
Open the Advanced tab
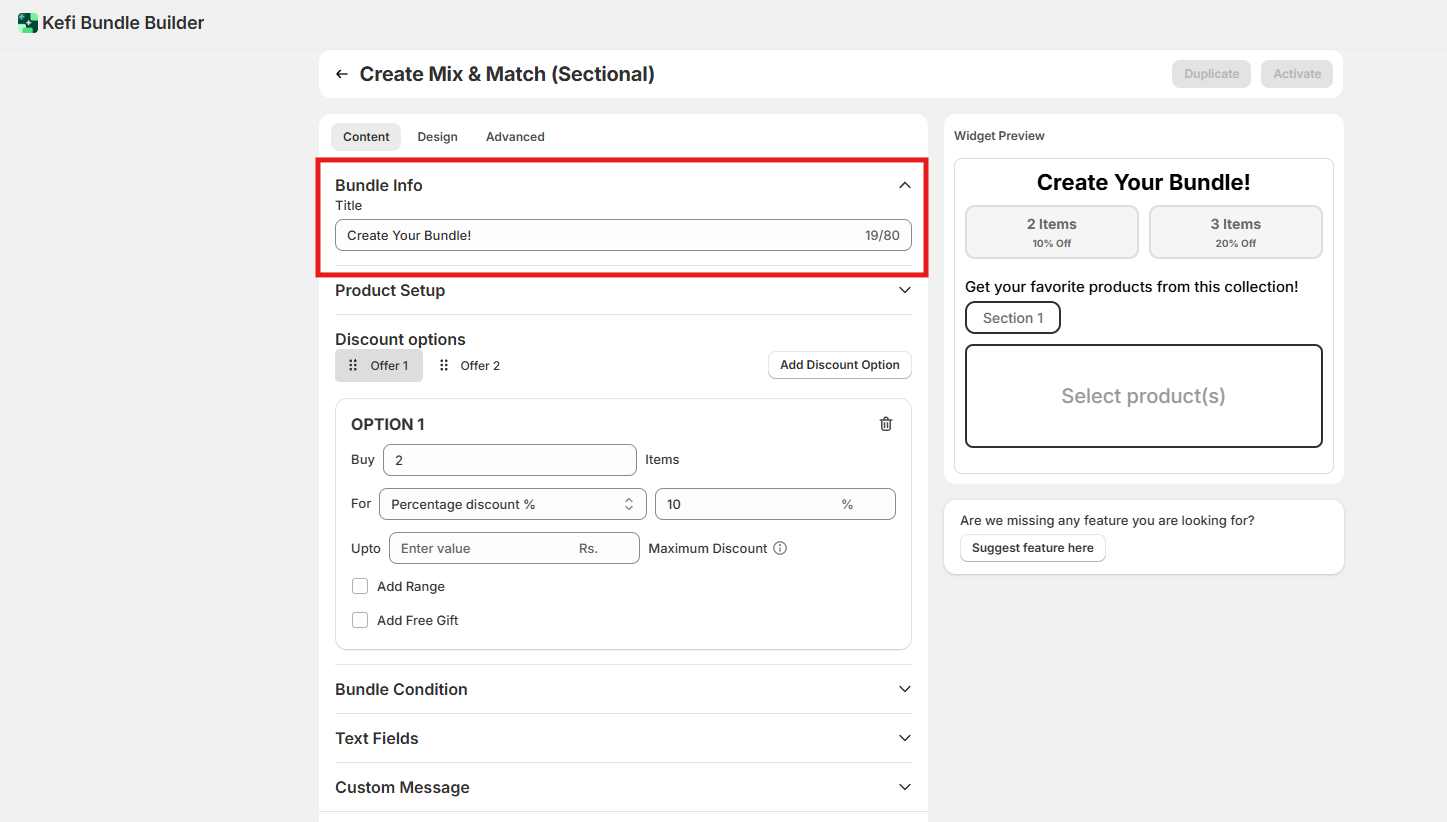[515, 137]
